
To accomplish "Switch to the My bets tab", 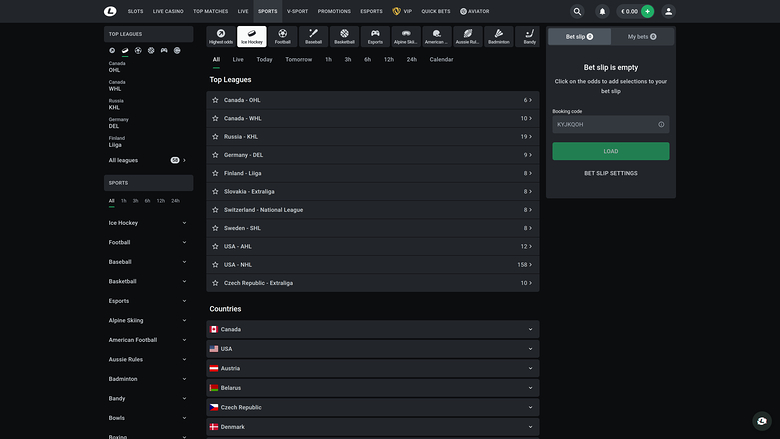I will point(641,36).
